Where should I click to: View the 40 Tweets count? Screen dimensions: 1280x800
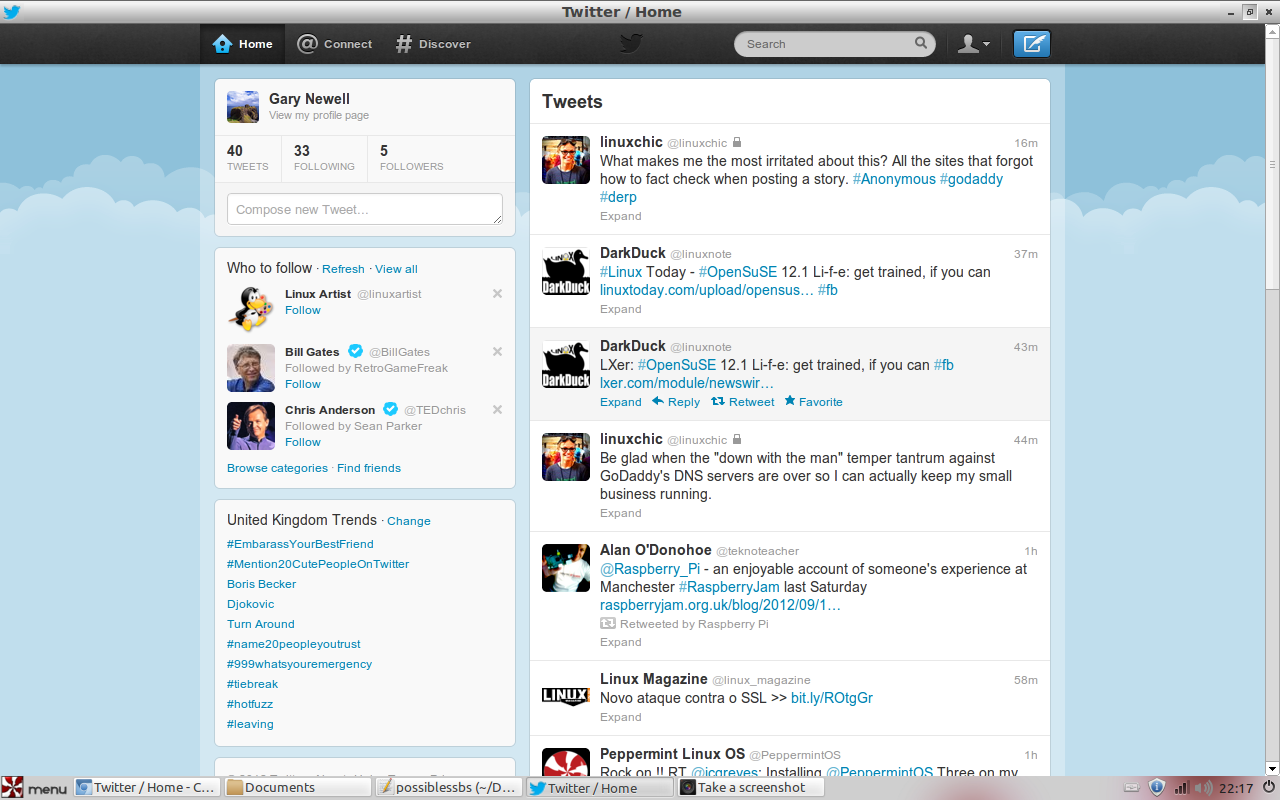point(247,158)
